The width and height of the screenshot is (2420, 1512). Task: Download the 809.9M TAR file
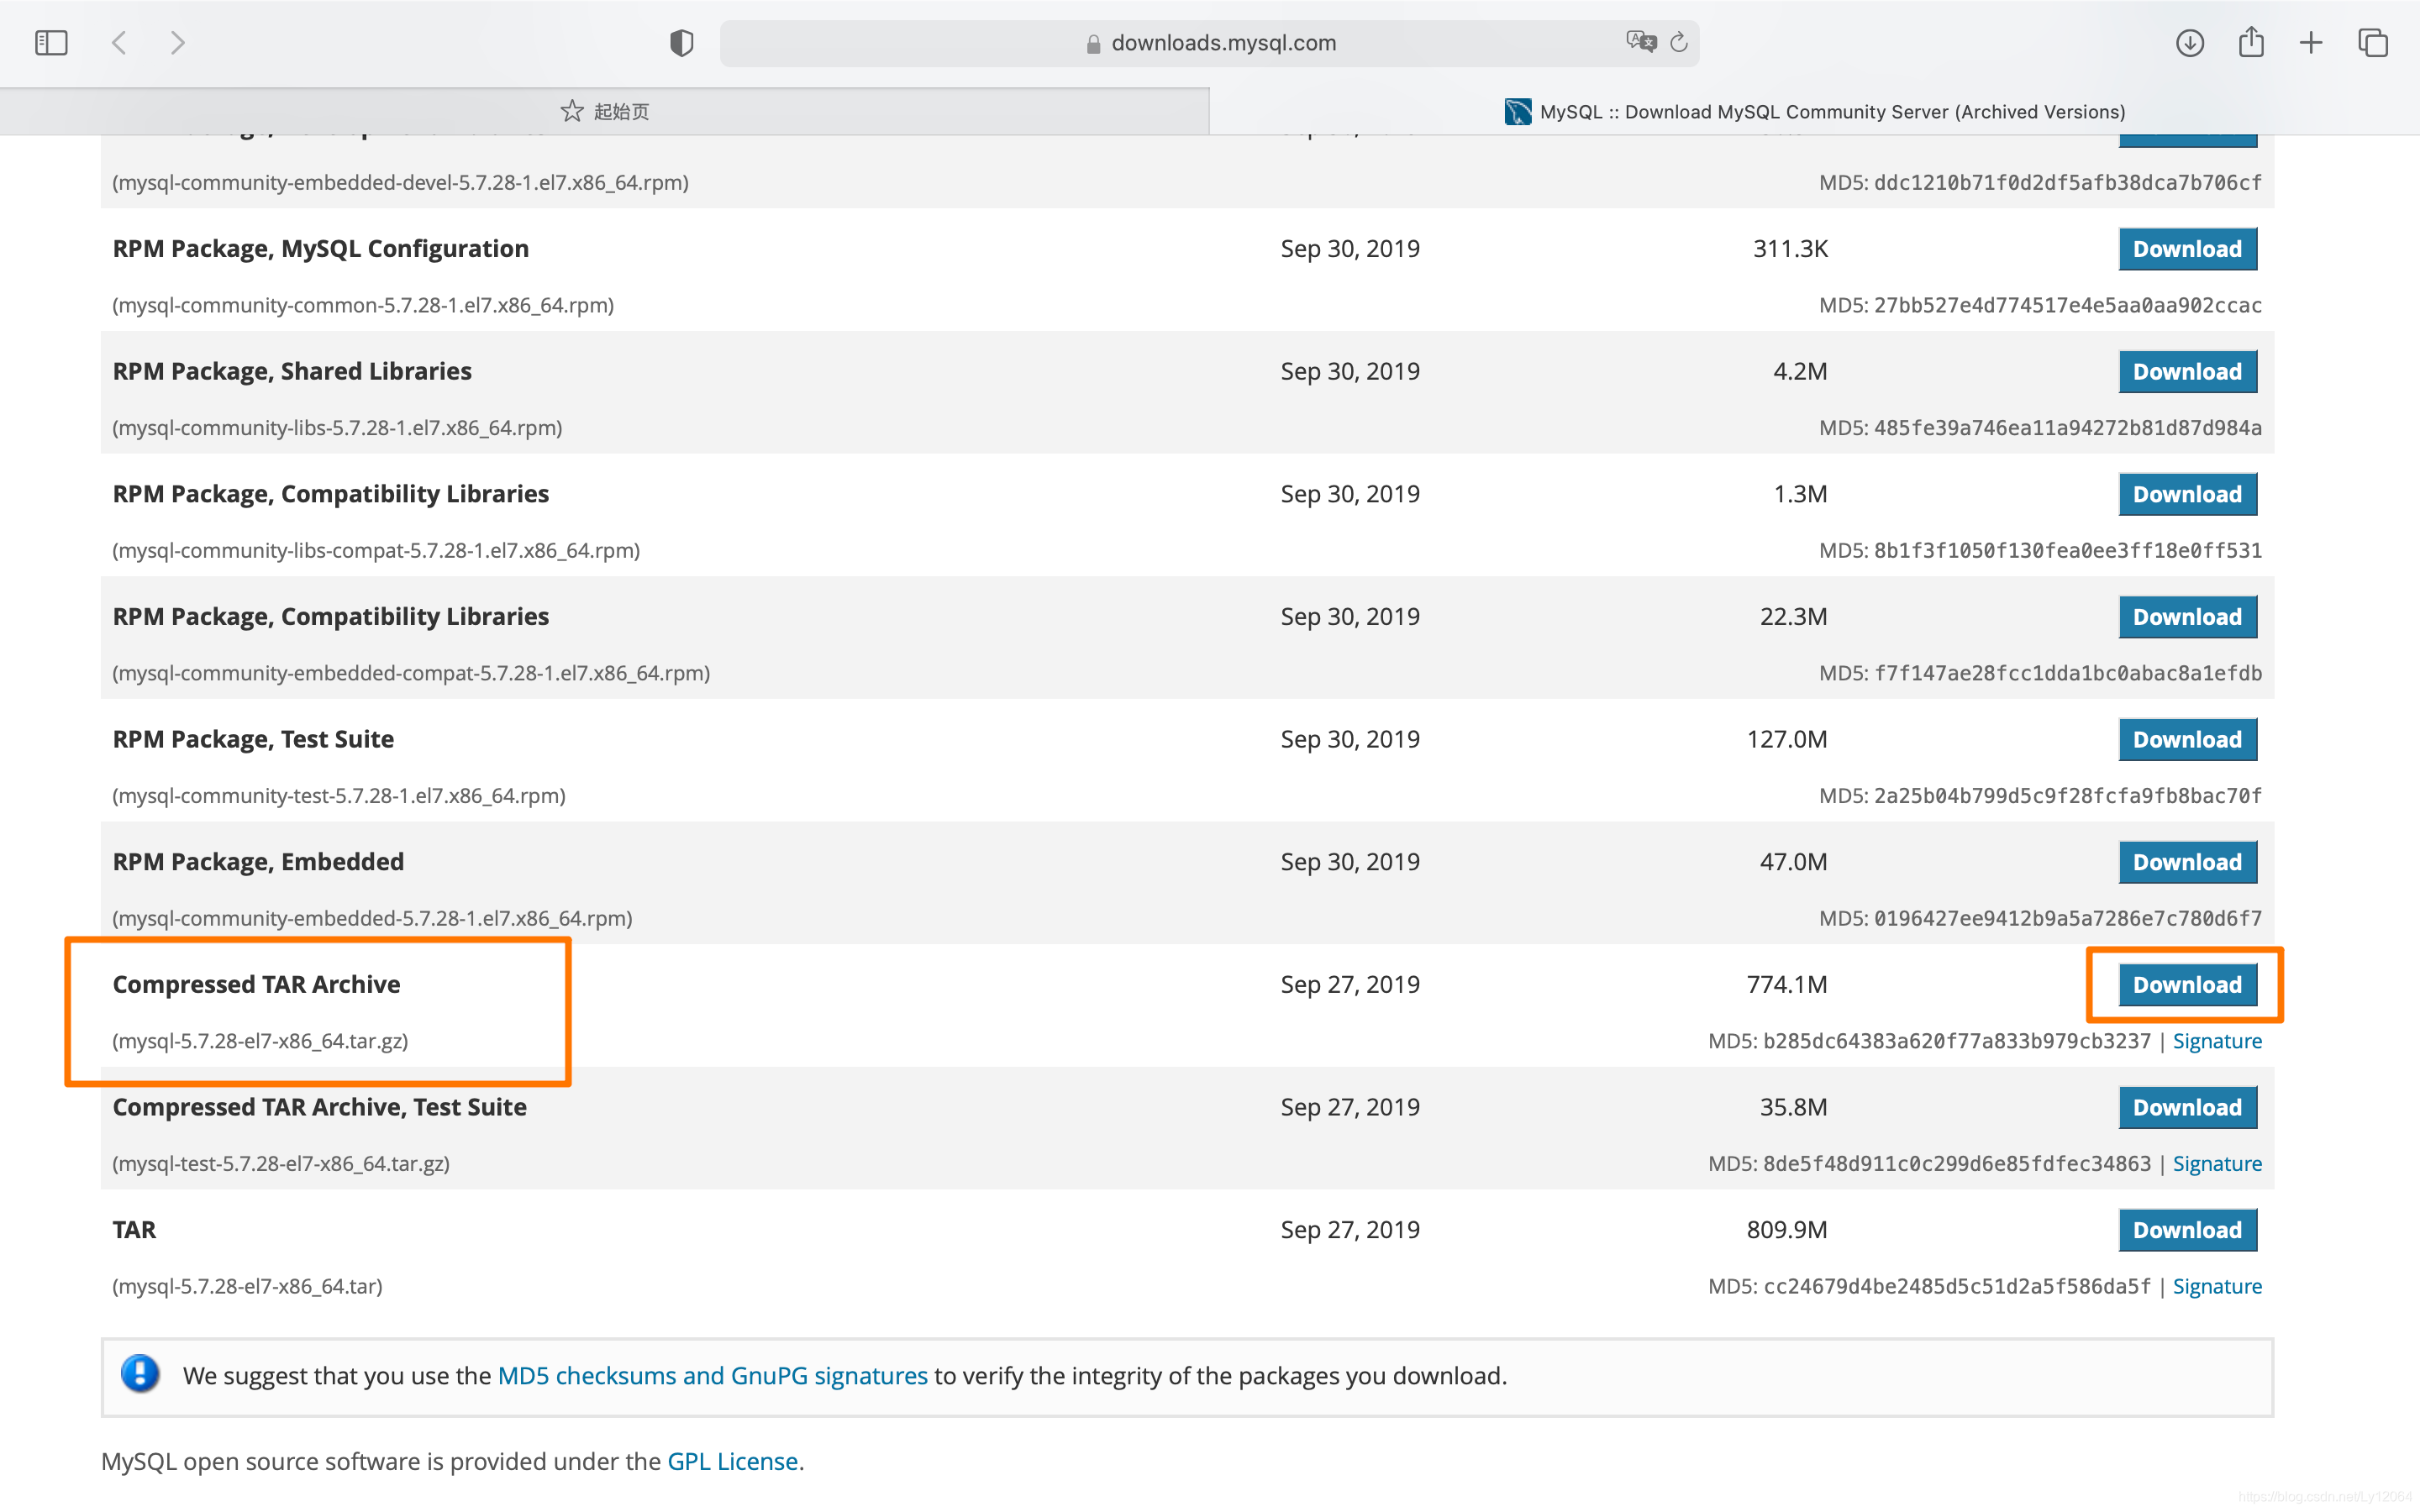tap(2187, 1230)
